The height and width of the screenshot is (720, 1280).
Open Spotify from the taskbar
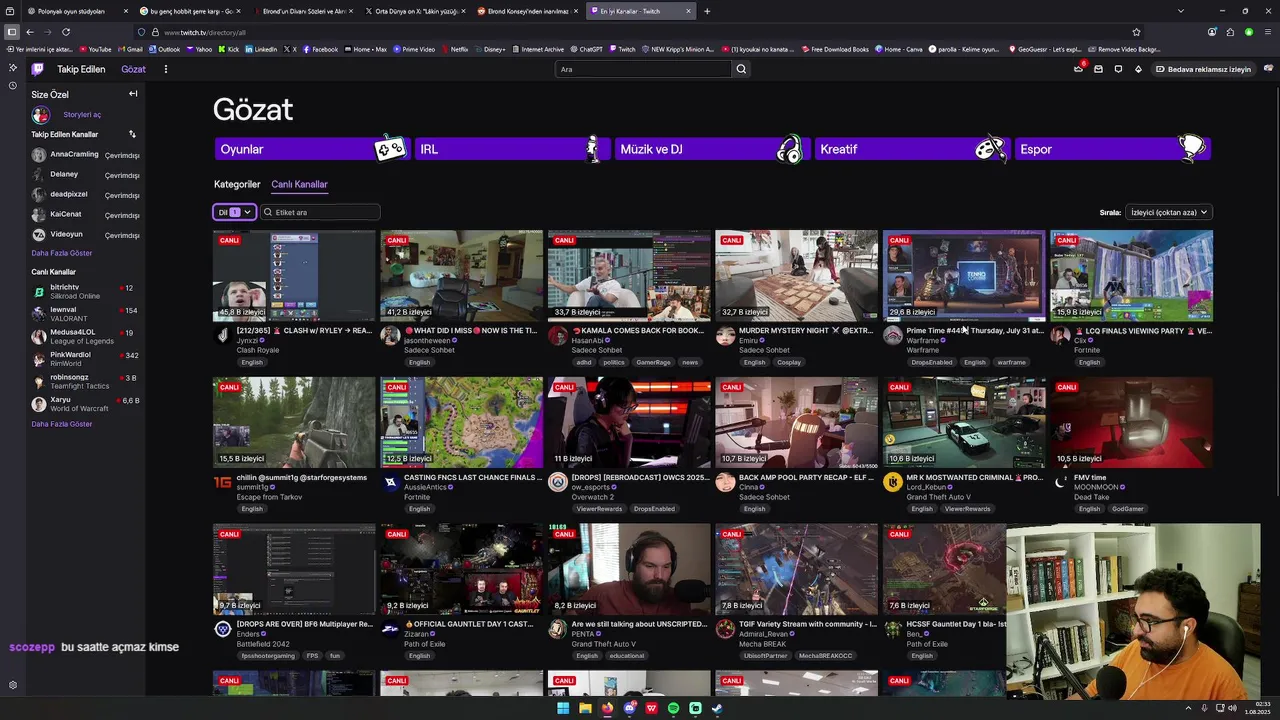tap(673, 708)
